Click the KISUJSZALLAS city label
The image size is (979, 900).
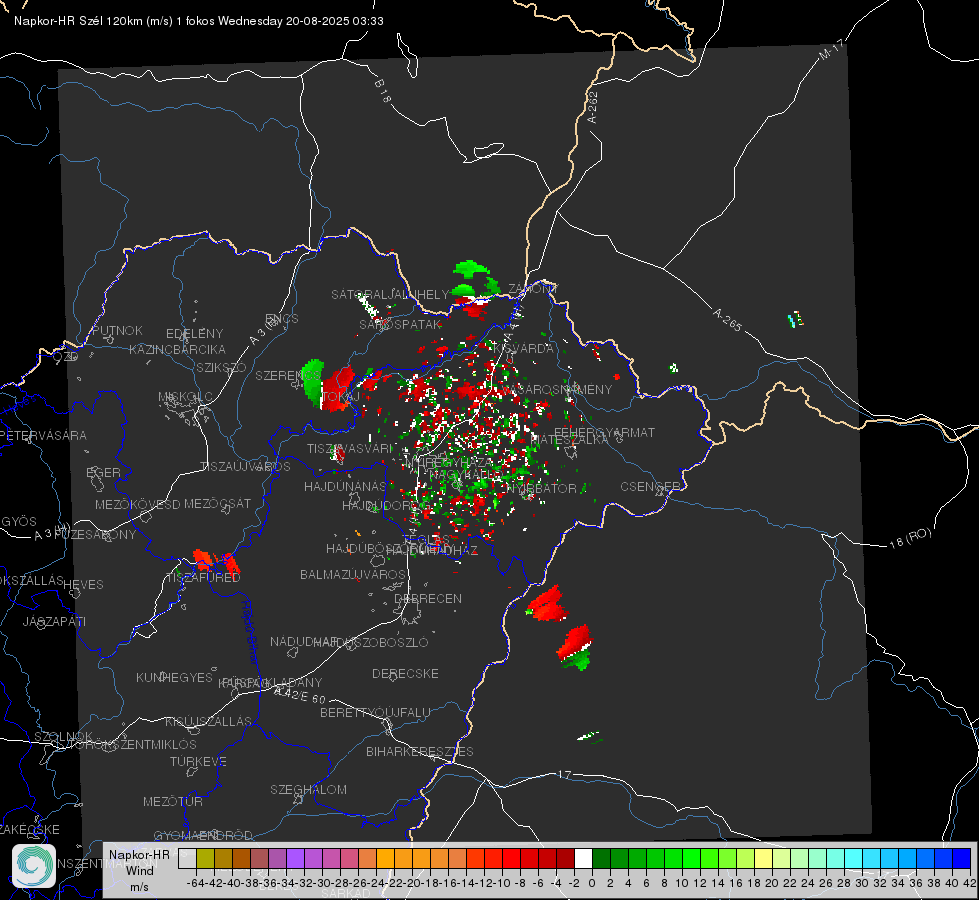208,721
